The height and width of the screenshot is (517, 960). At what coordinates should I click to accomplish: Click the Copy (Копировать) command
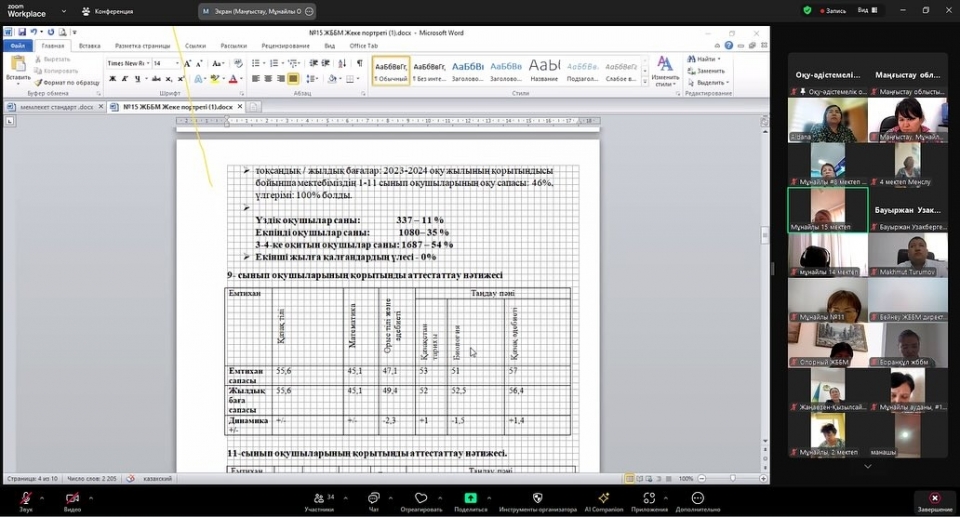pyautogui.click(x=56, y=70)
